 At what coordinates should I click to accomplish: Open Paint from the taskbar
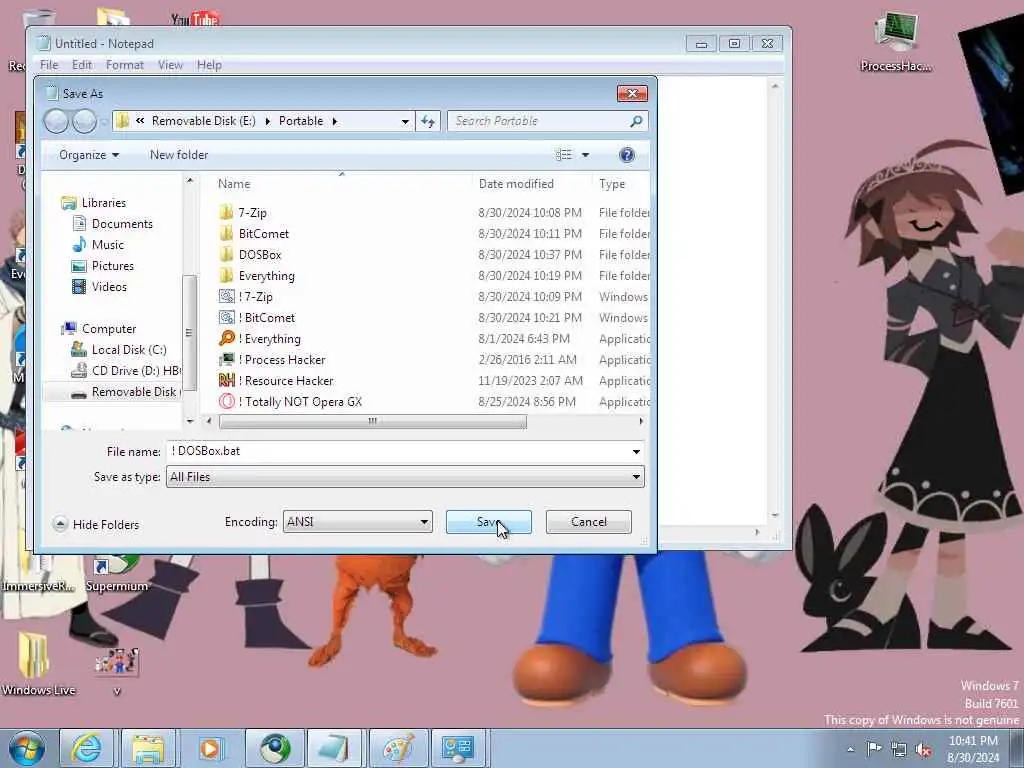[x=398, y=748]
